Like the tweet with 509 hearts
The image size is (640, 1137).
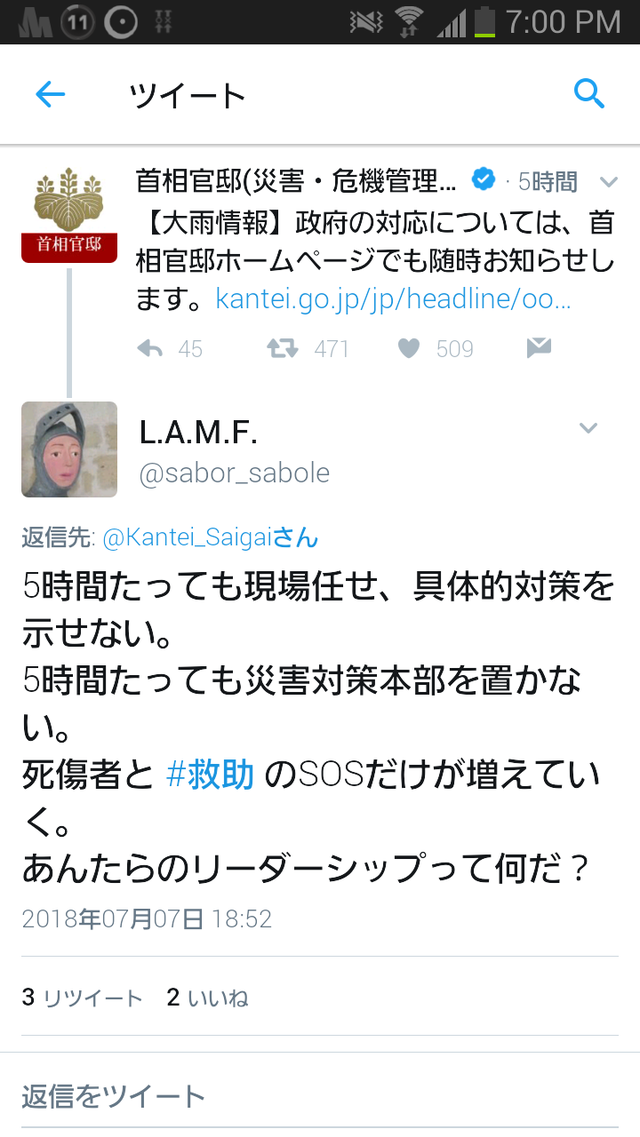tap(409, 349)
